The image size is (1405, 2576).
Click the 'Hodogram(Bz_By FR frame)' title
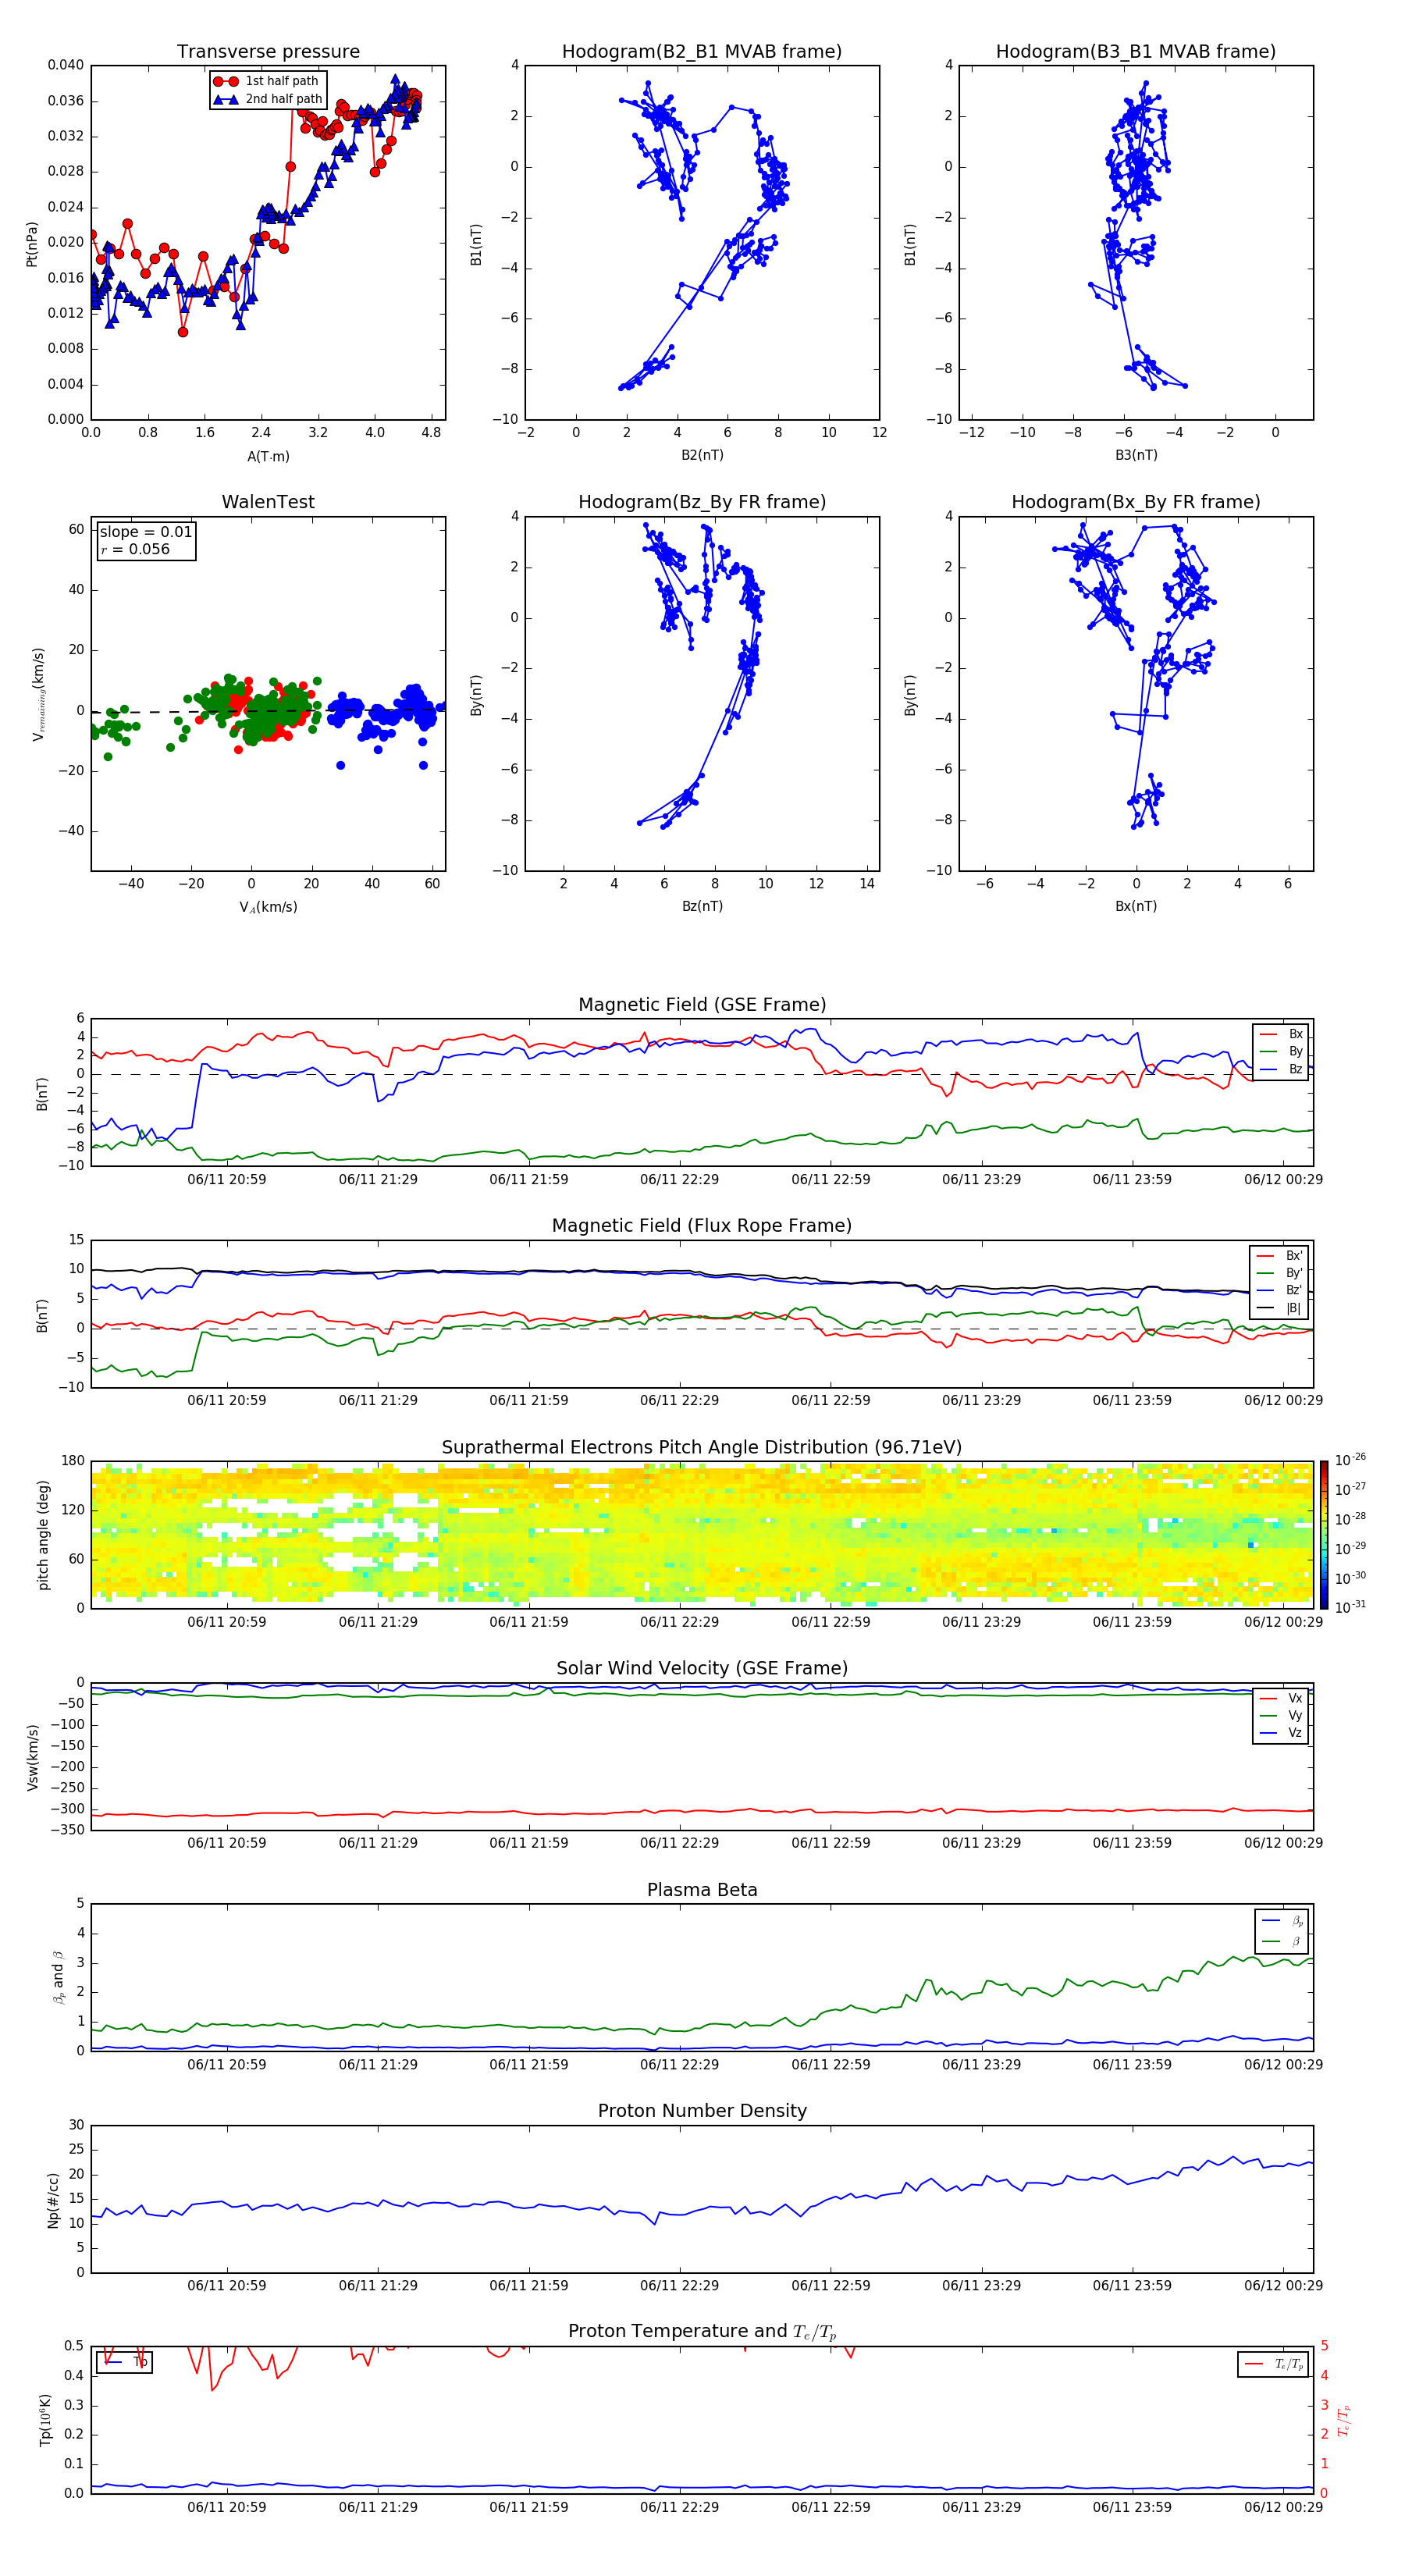pos(702,502)
